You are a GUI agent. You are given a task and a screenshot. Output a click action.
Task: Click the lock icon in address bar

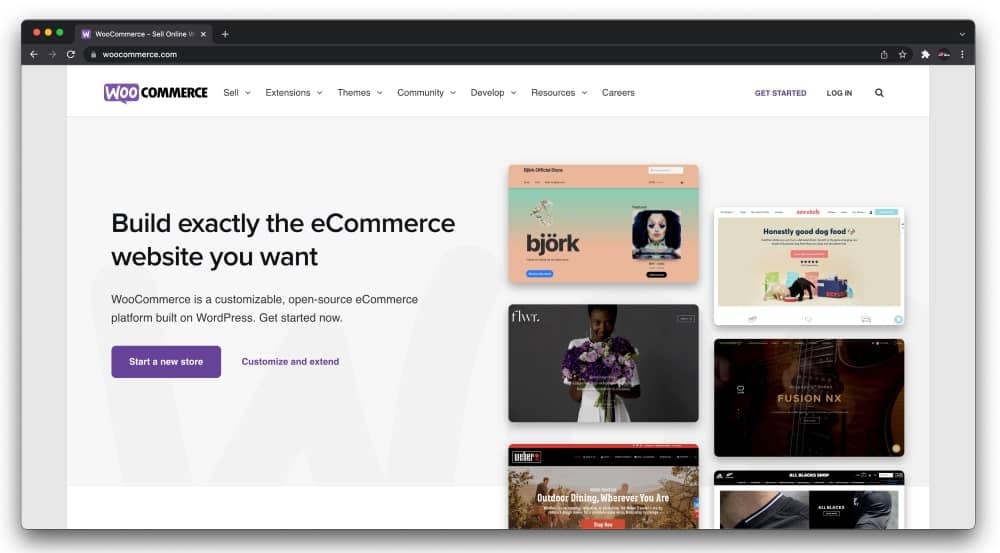[x=93, y=55]
